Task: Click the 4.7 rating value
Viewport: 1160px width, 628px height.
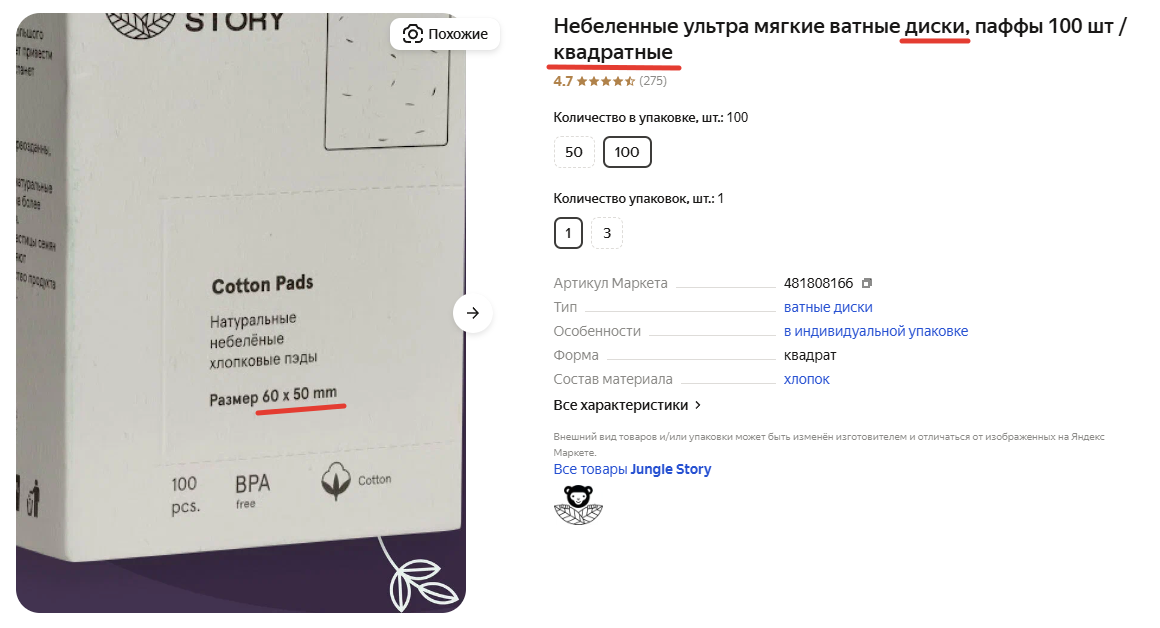Action: [563, 81]
